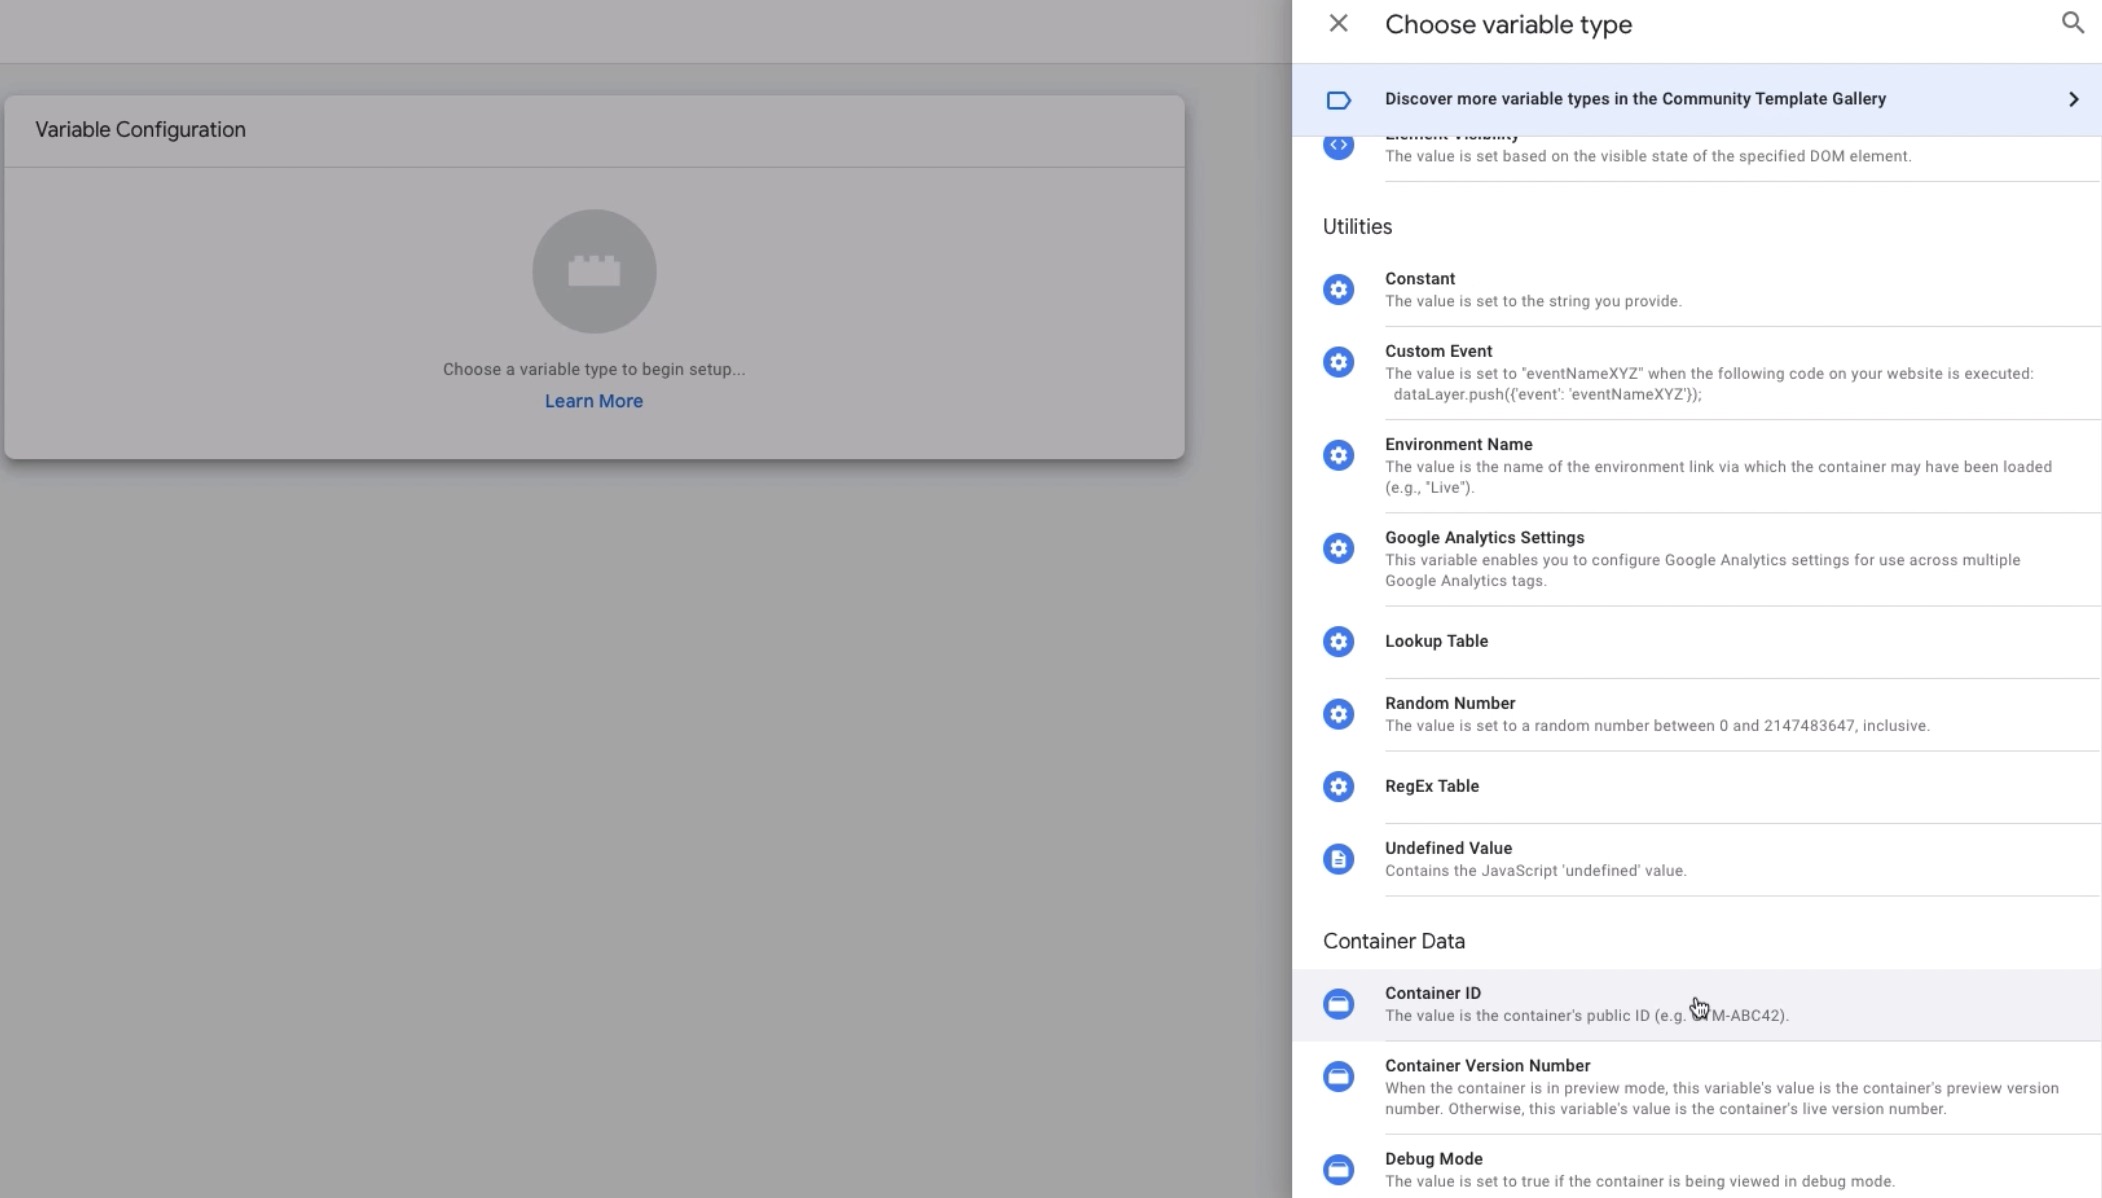Open the Community Template Gallery chevron
This screenshot has height=1198, width=2102.
pos(2073,99)
